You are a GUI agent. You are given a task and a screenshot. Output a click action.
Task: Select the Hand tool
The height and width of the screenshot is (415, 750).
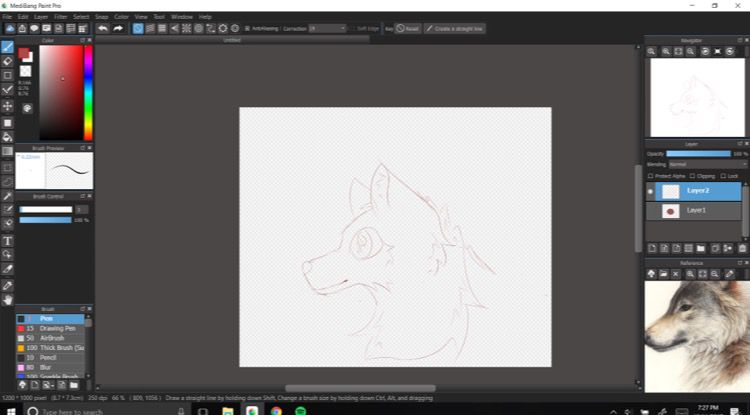(x=7, y=300)
